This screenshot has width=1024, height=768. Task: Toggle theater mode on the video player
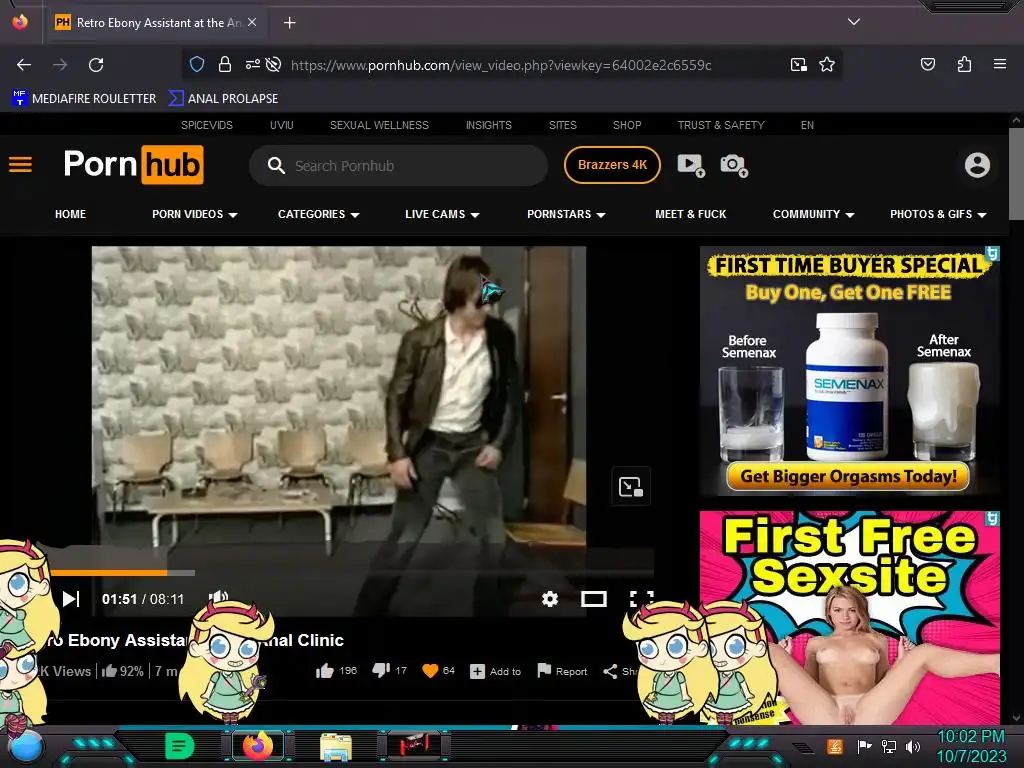(x=594, y=599)
